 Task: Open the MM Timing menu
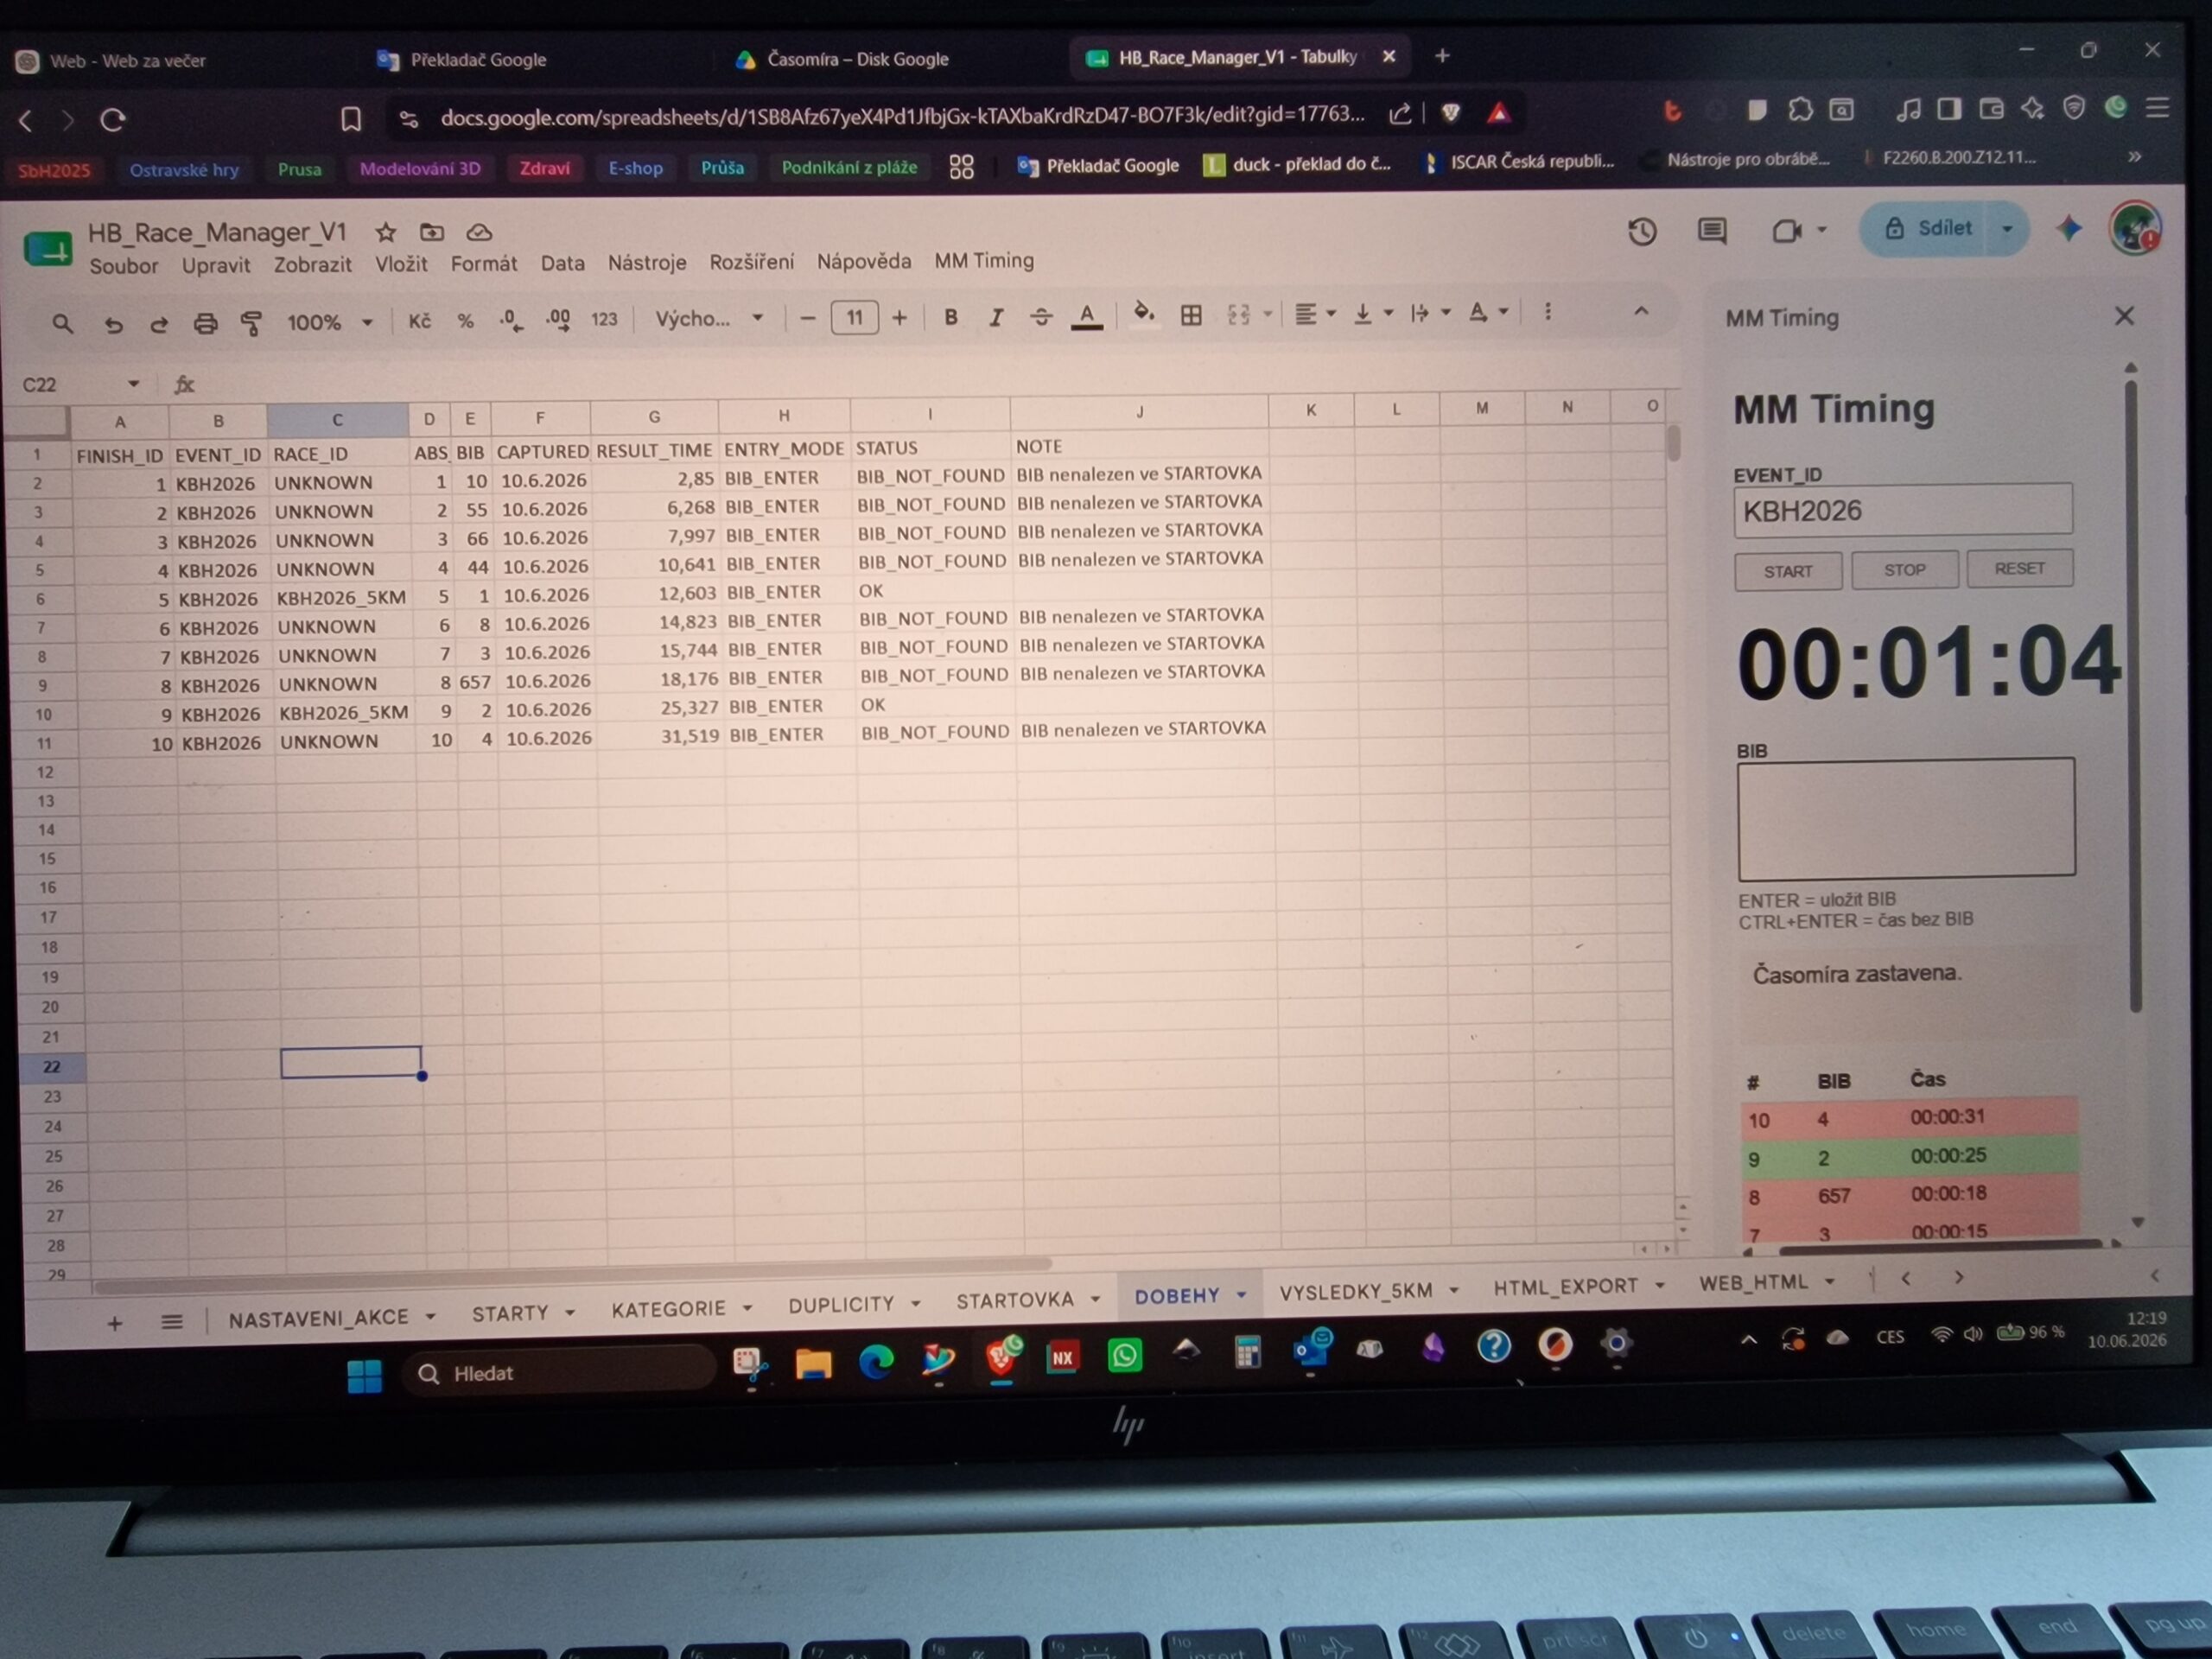[984, 260]
